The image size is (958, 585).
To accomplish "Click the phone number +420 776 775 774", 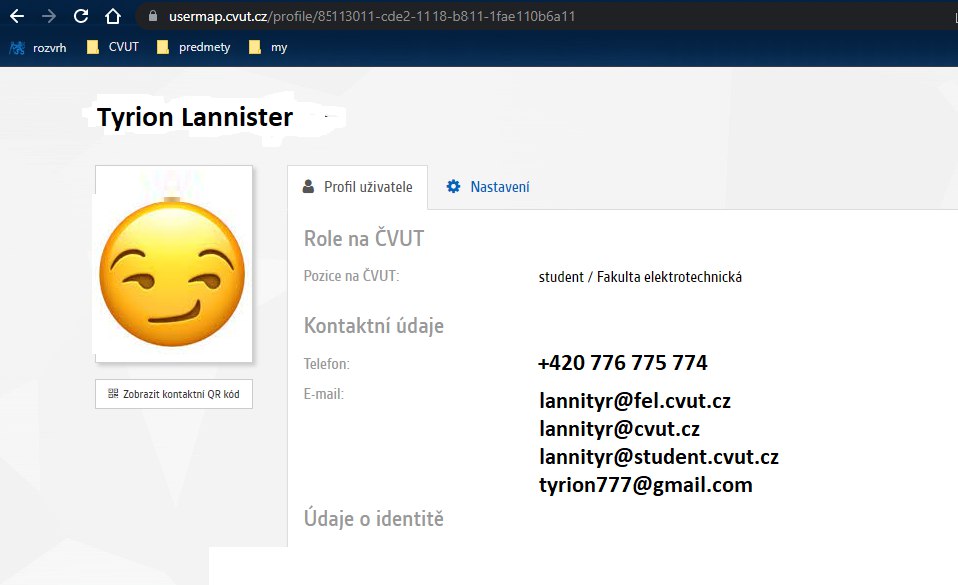I will (623, 363).
